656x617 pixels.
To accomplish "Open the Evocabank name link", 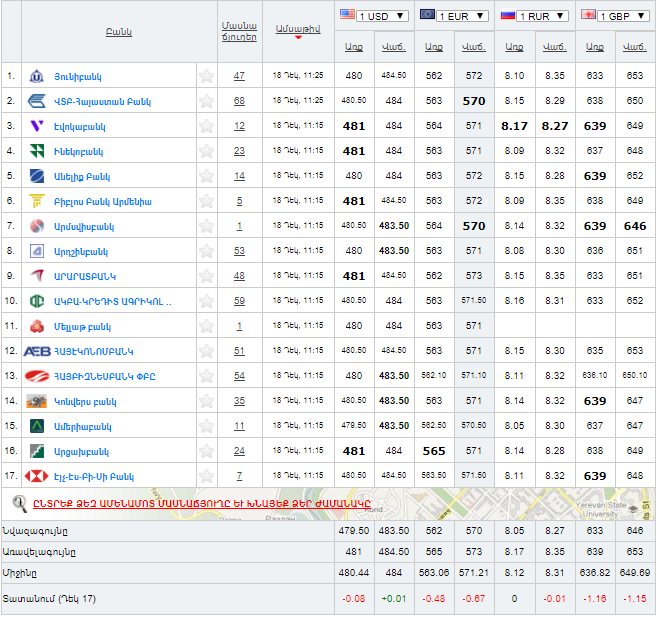I will (80, 127).
